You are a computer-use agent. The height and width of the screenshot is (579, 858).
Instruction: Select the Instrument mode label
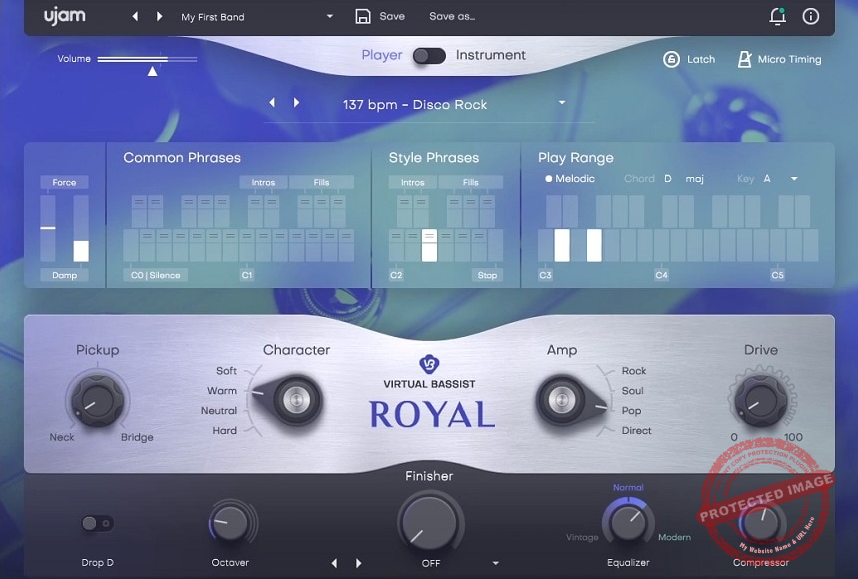tap(490, 55)
